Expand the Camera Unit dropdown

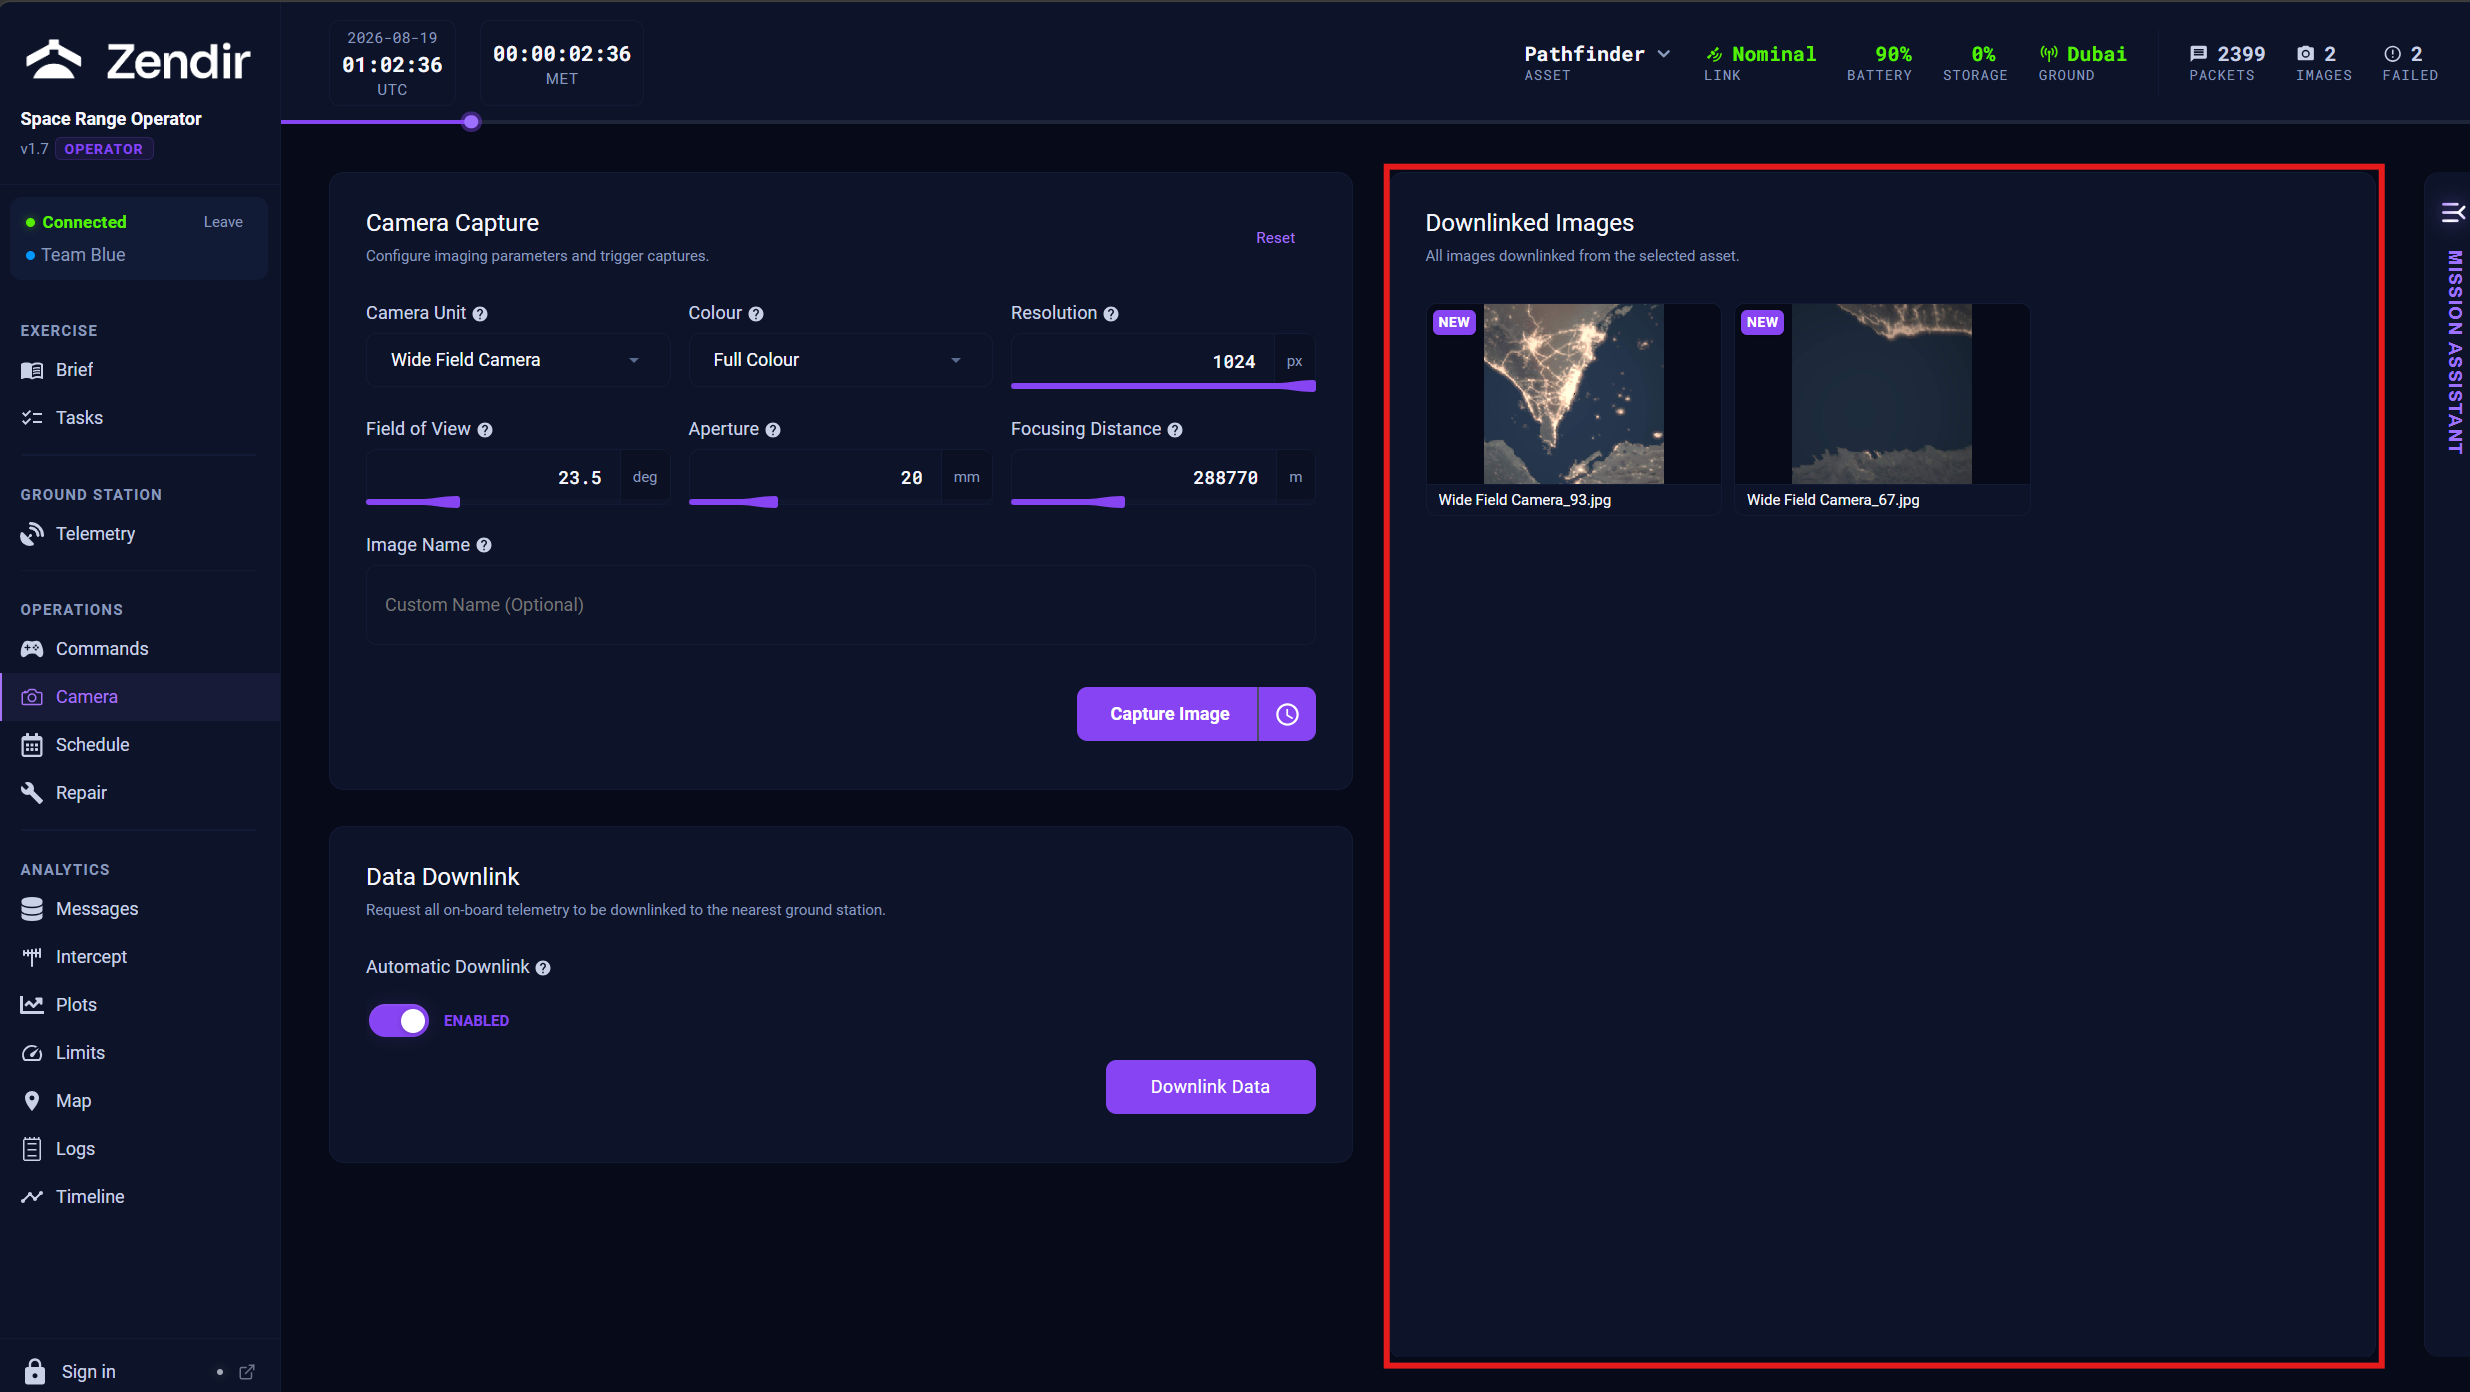pyautogui.click(x=517, y=360)
